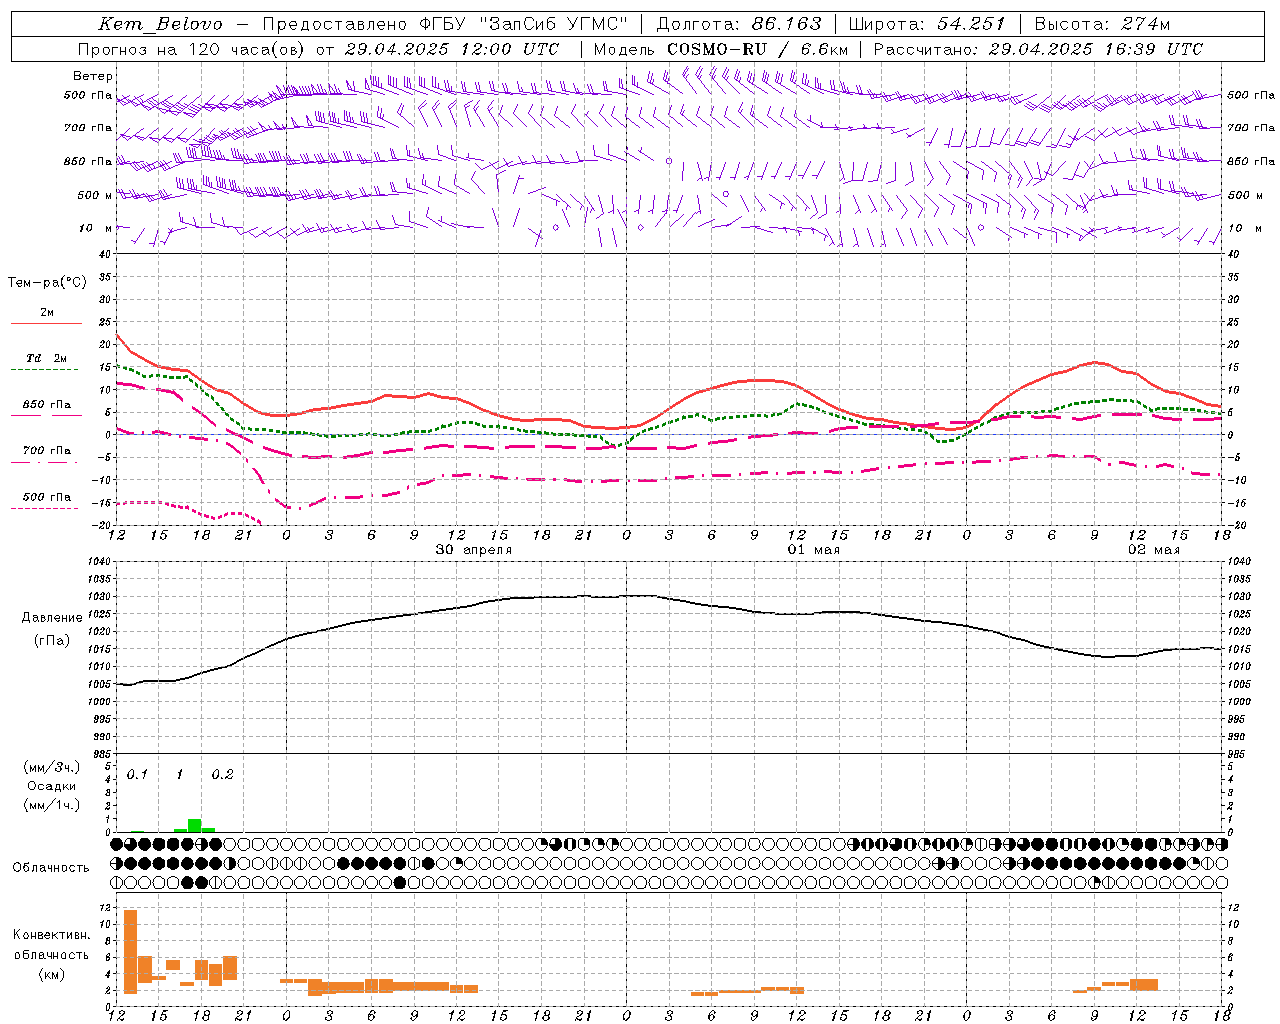The height and width of the screenshot is (1024, 1280).
Task: Click the station name Kem_Belovo in header
Action: coord(161,24)
